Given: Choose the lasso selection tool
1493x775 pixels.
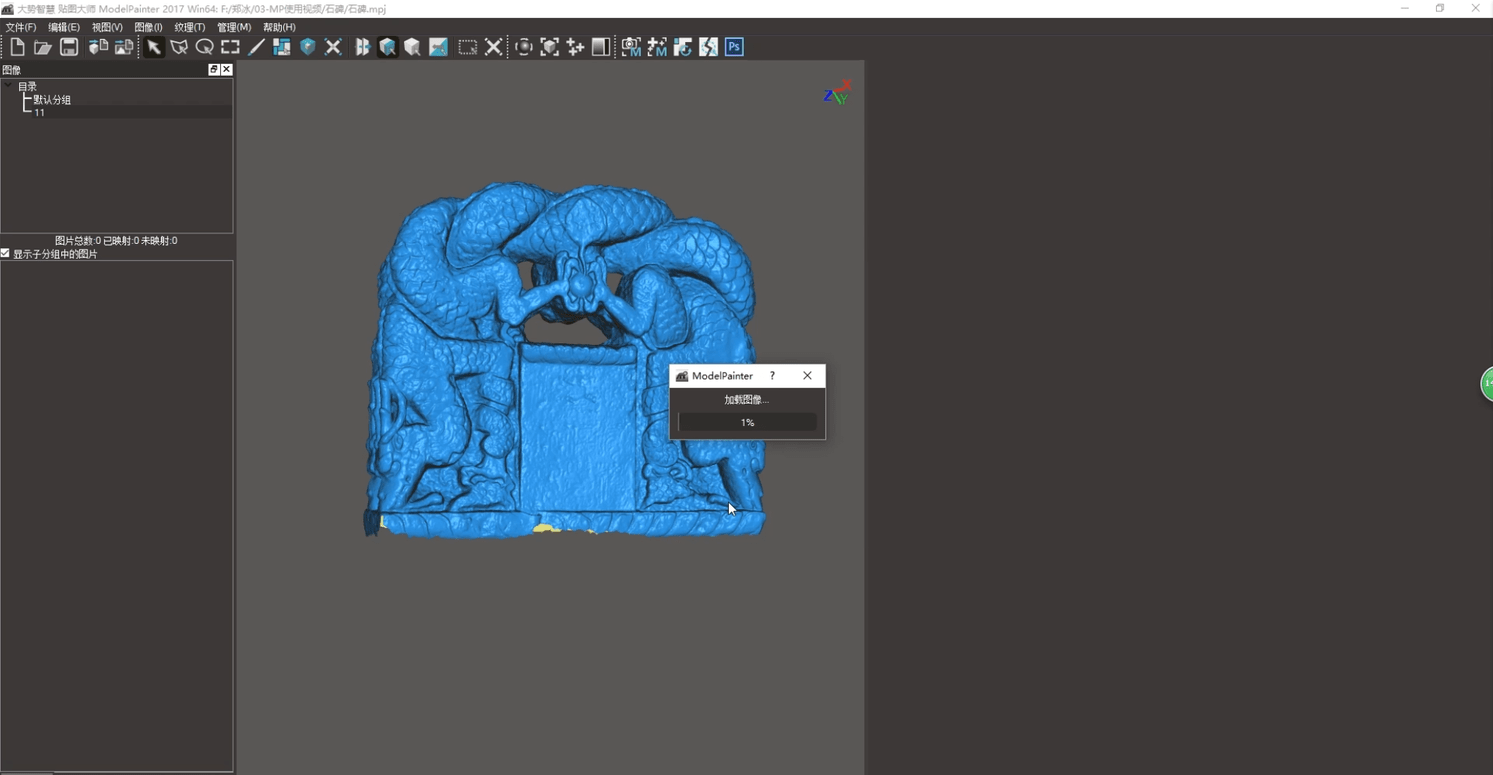Looking at the screenshot, I should [x=204, y=47].
